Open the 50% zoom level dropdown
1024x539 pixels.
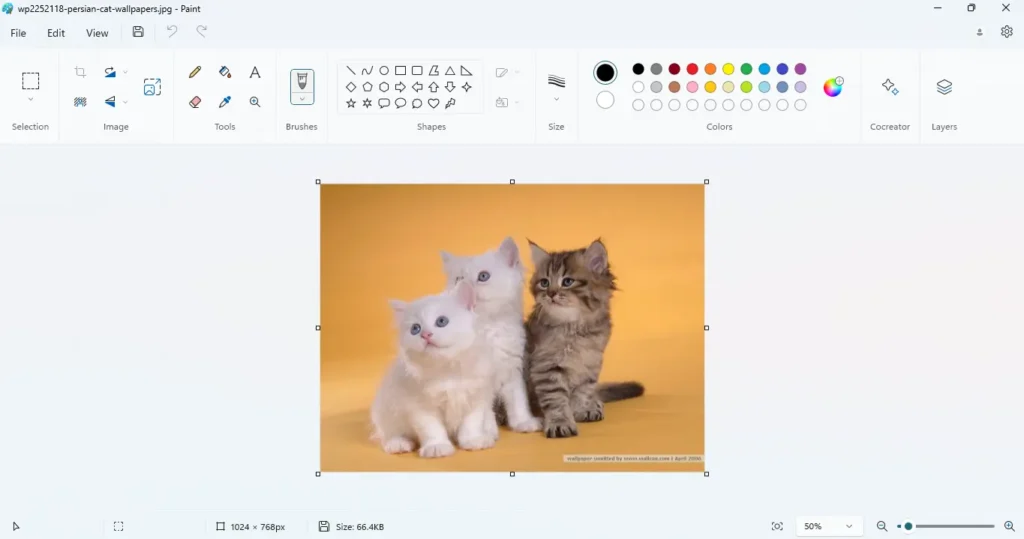coord(829,526)
